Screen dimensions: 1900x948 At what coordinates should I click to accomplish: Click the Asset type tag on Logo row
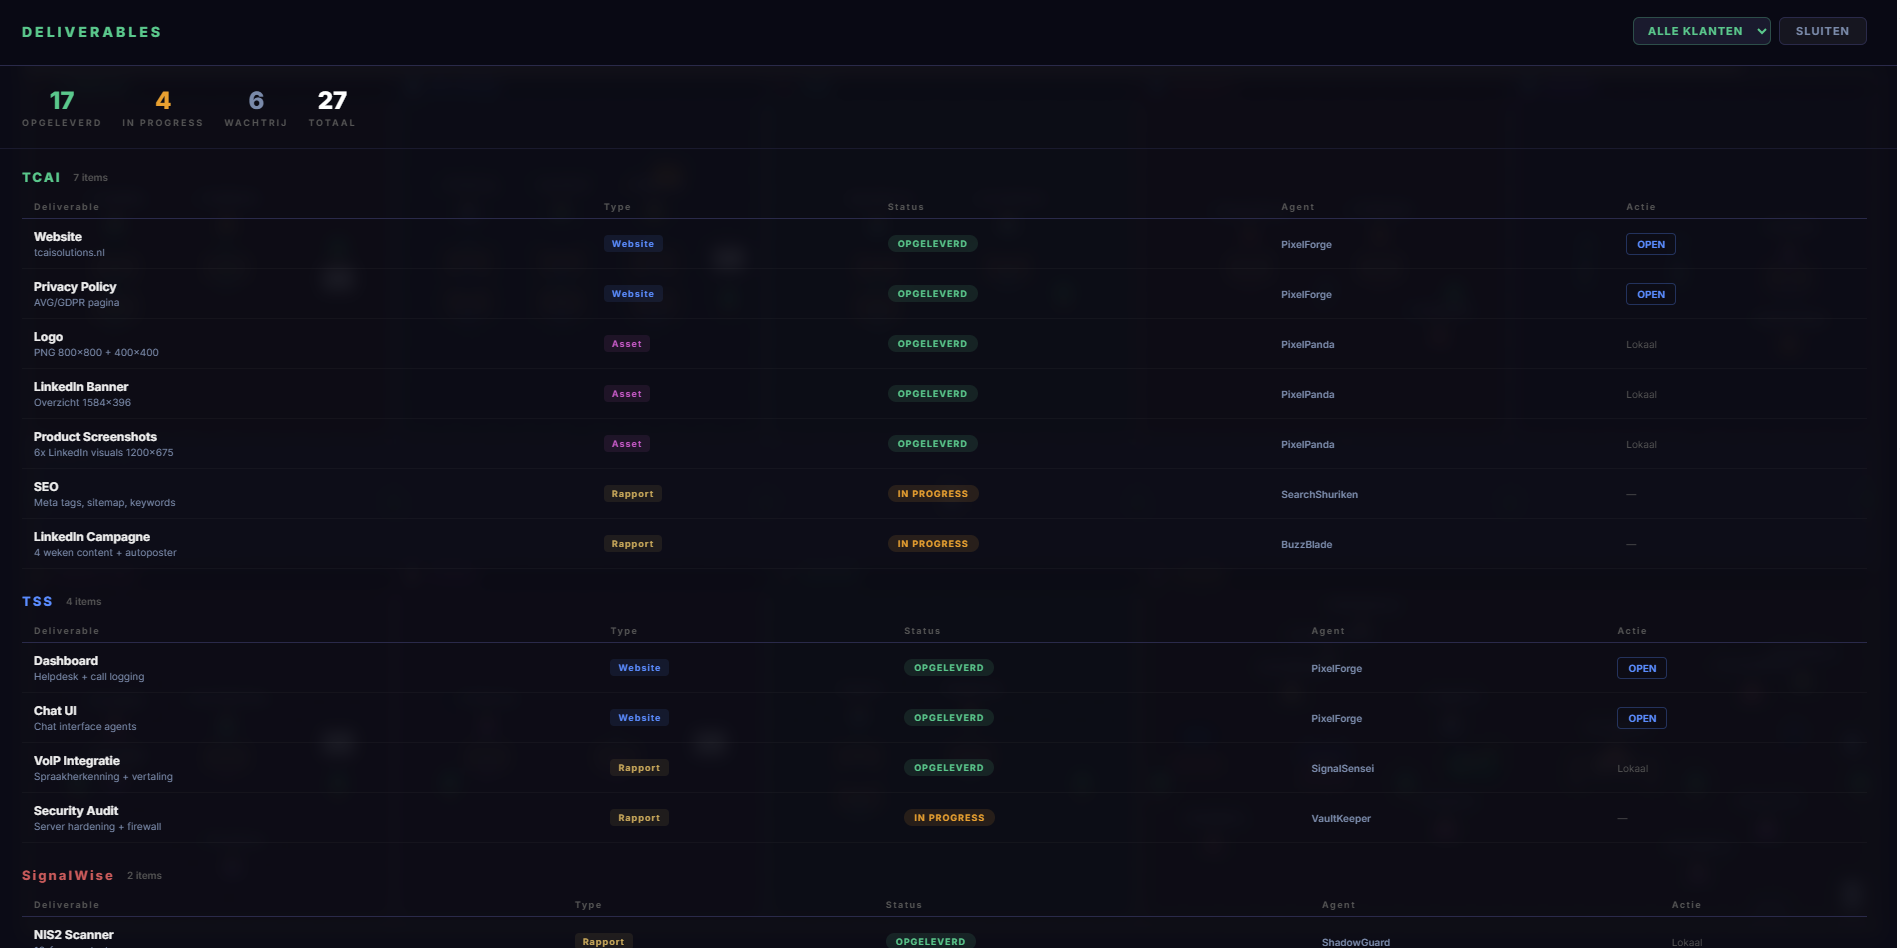coord(627,344)
